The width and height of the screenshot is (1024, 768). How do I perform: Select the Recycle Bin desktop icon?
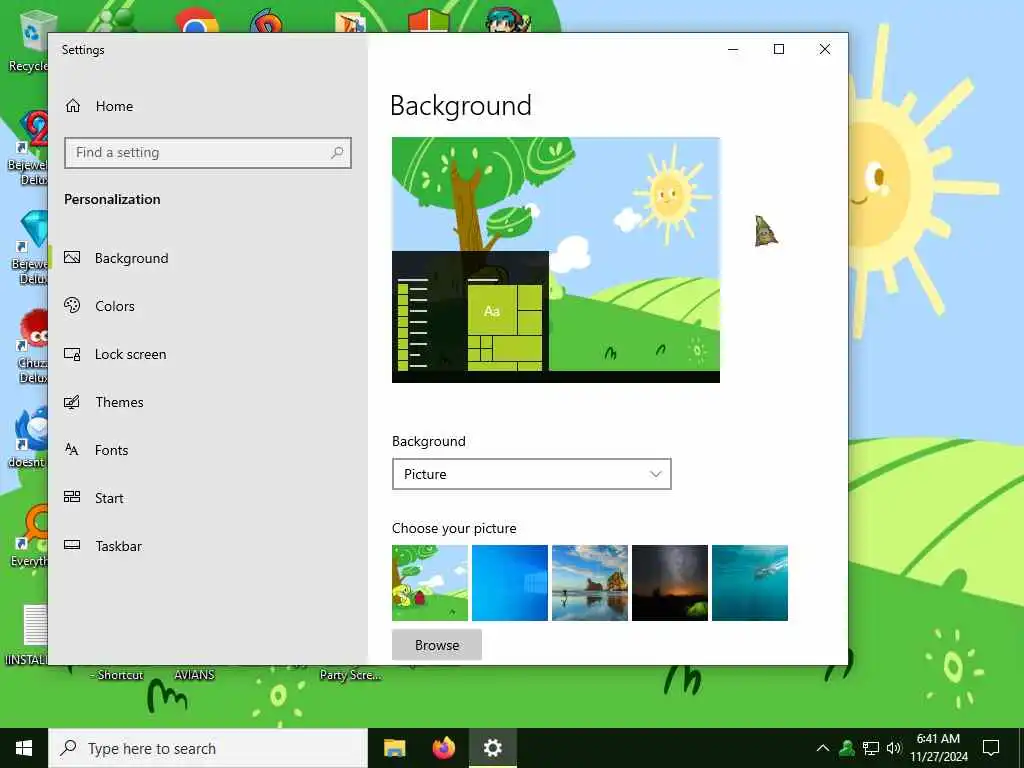29,40
